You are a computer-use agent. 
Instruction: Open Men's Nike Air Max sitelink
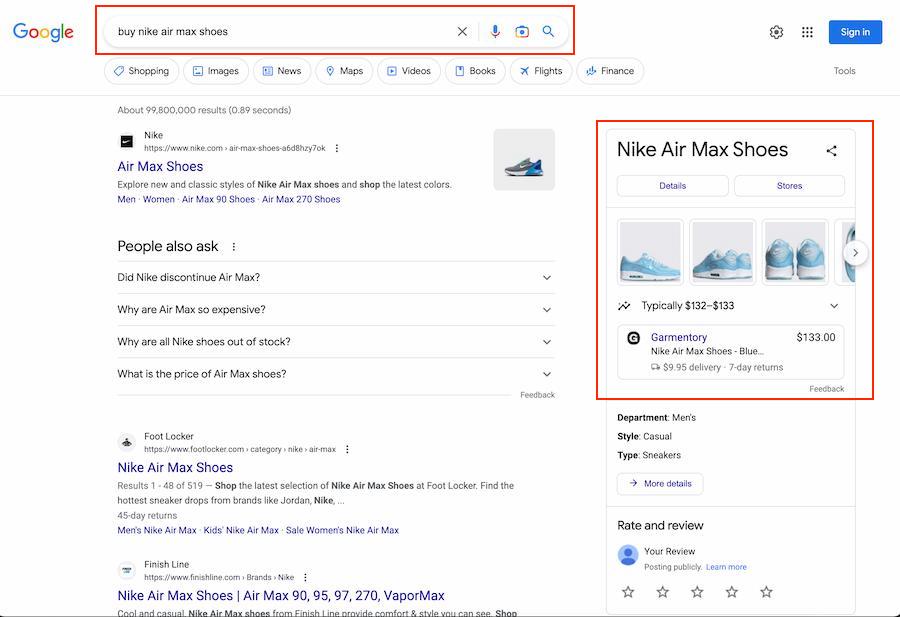(x=157, y=530)
